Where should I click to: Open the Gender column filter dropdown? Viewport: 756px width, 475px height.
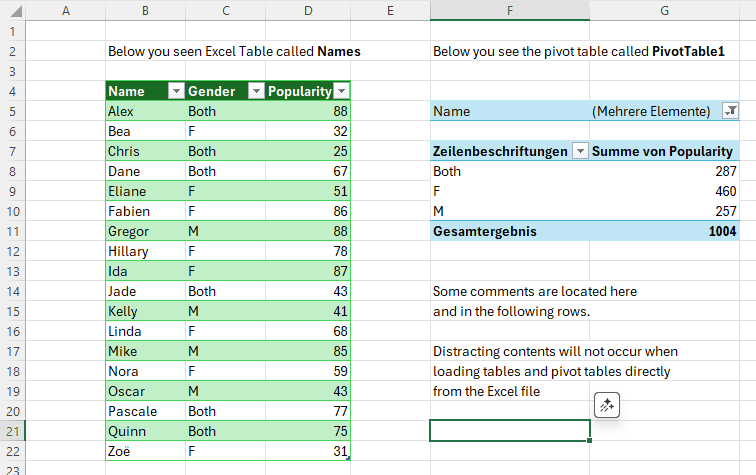click(x=255, y=91)
